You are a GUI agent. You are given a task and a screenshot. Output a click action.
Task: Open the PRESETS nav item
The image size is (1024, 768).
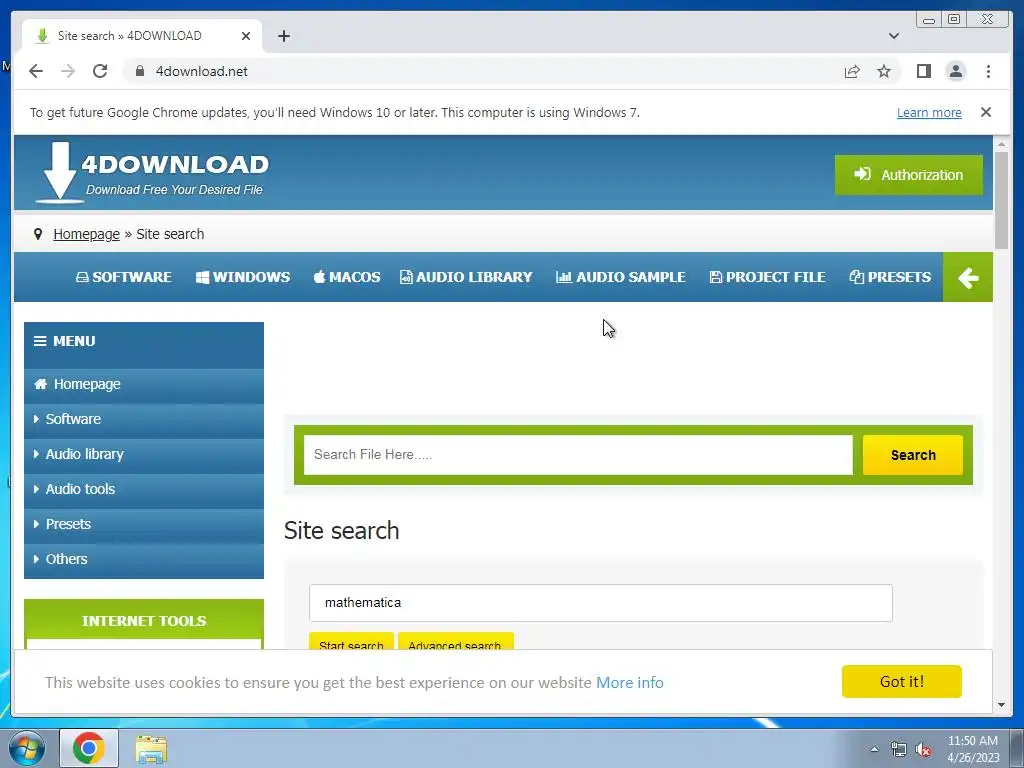click(890, 277)
